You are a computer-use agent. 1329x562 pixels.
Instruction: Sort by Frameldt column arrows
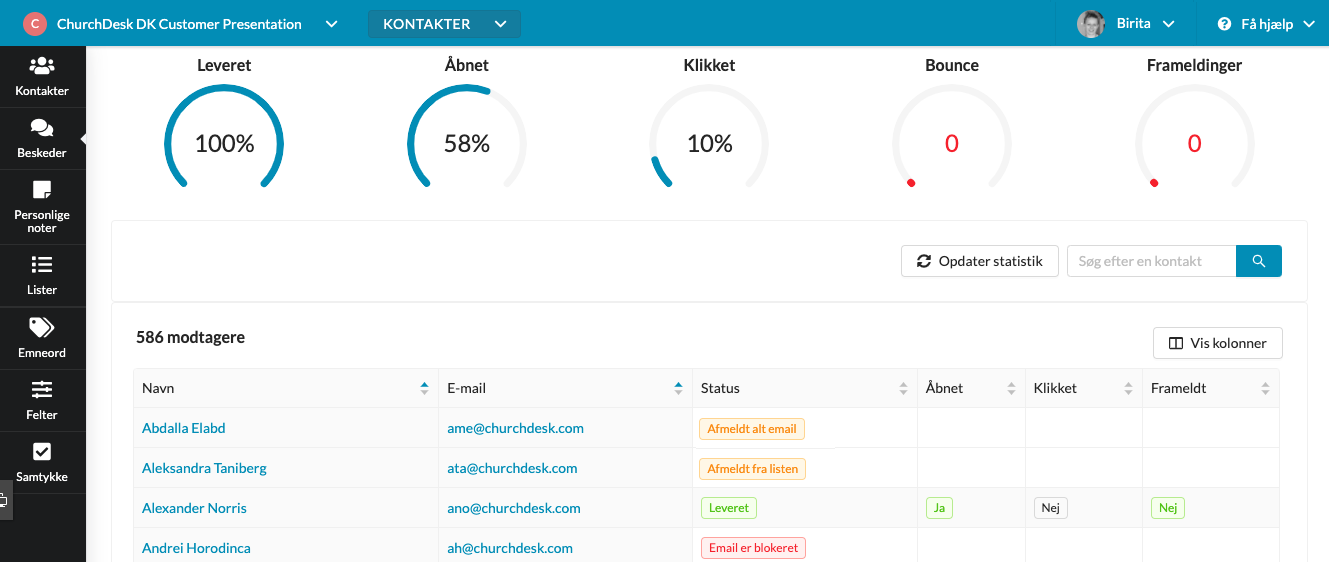(1265, 388)
